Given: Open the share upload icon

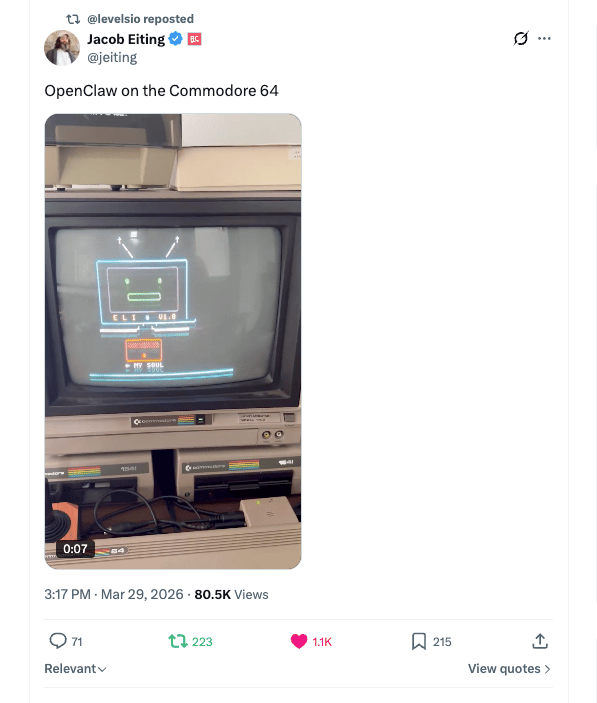Looking at the screenshot, I should pyautogui.click(x=540, y=641).
